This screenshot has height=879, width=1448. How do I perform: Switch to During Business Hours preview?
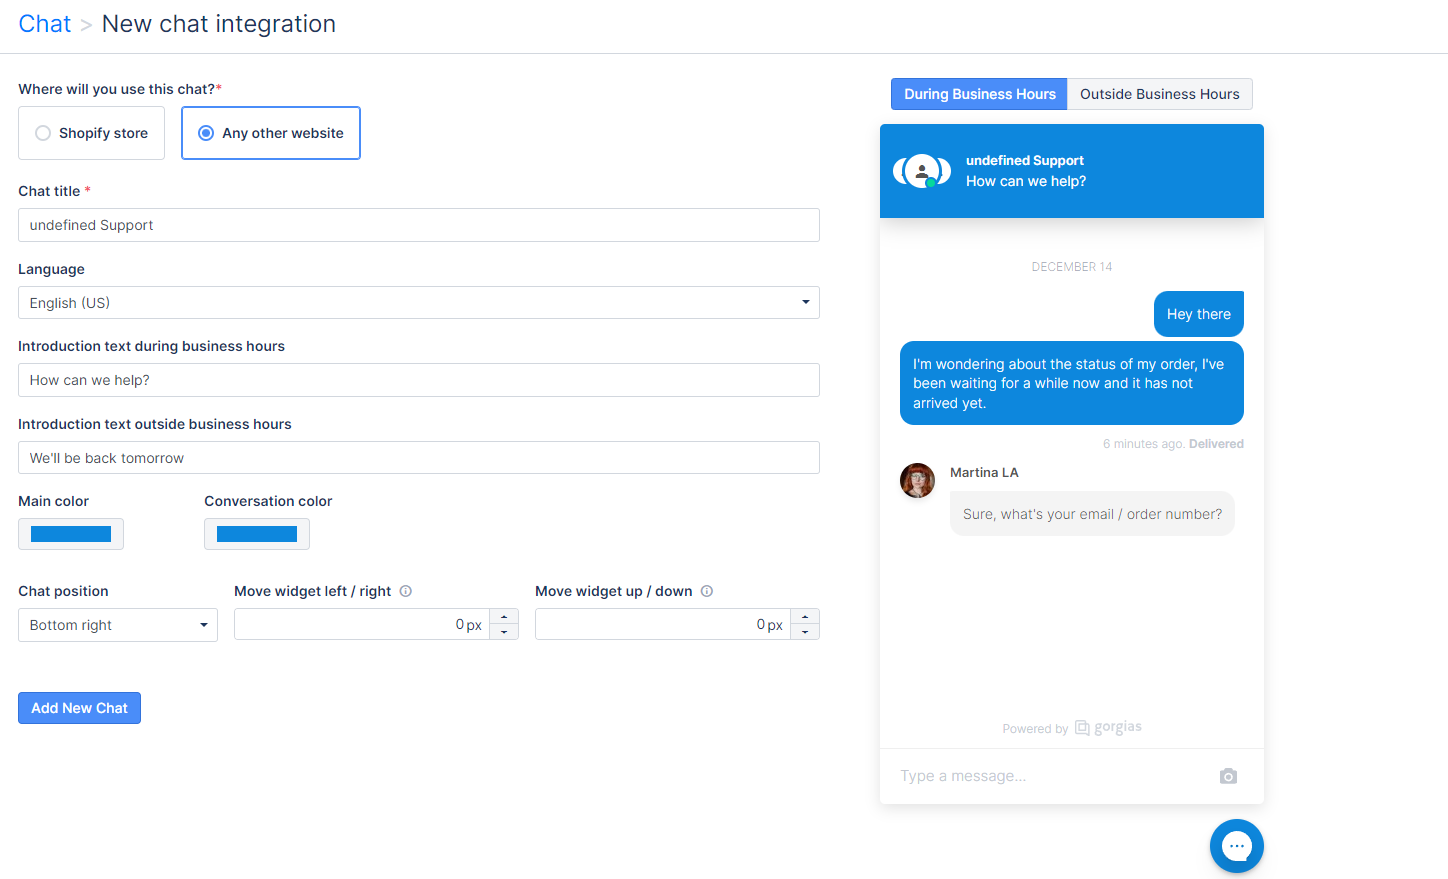coord(979,94)
